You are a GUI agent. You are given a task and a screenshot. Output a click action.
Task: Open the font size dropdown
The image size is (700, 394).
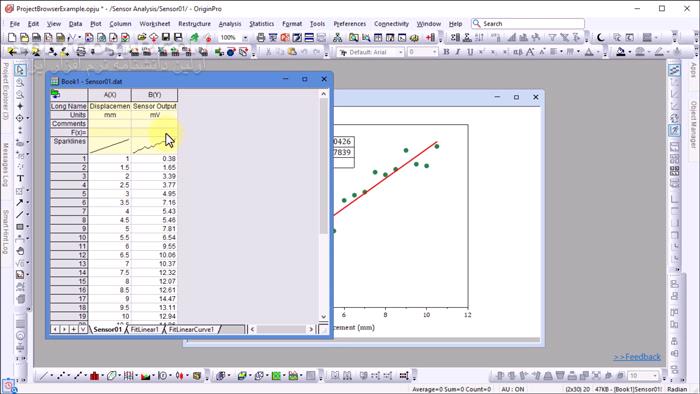(434, 52)
